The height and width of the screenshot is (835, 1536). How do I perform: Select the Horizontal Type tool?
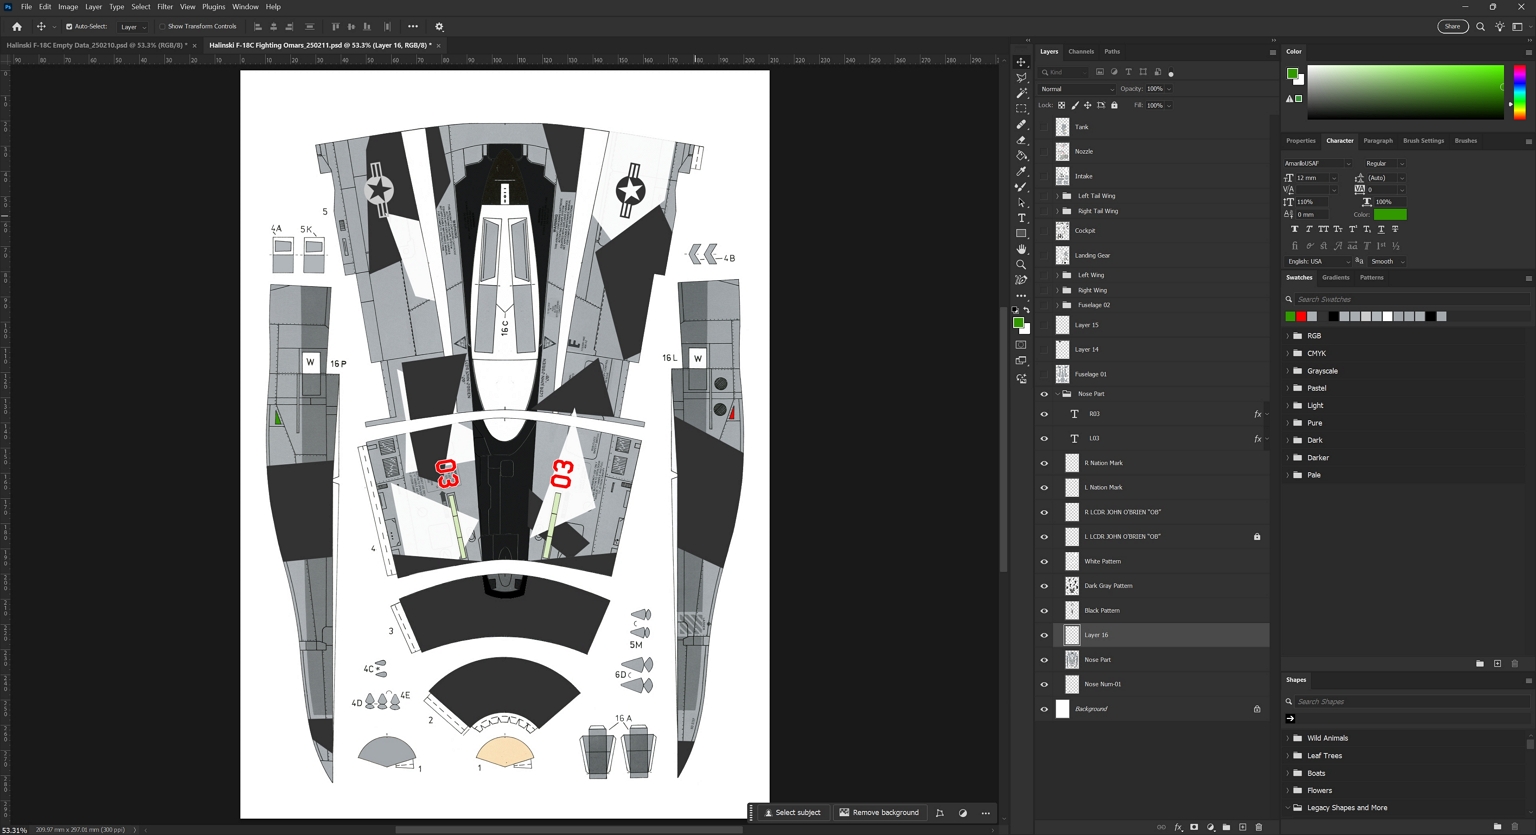point(1021,218)
